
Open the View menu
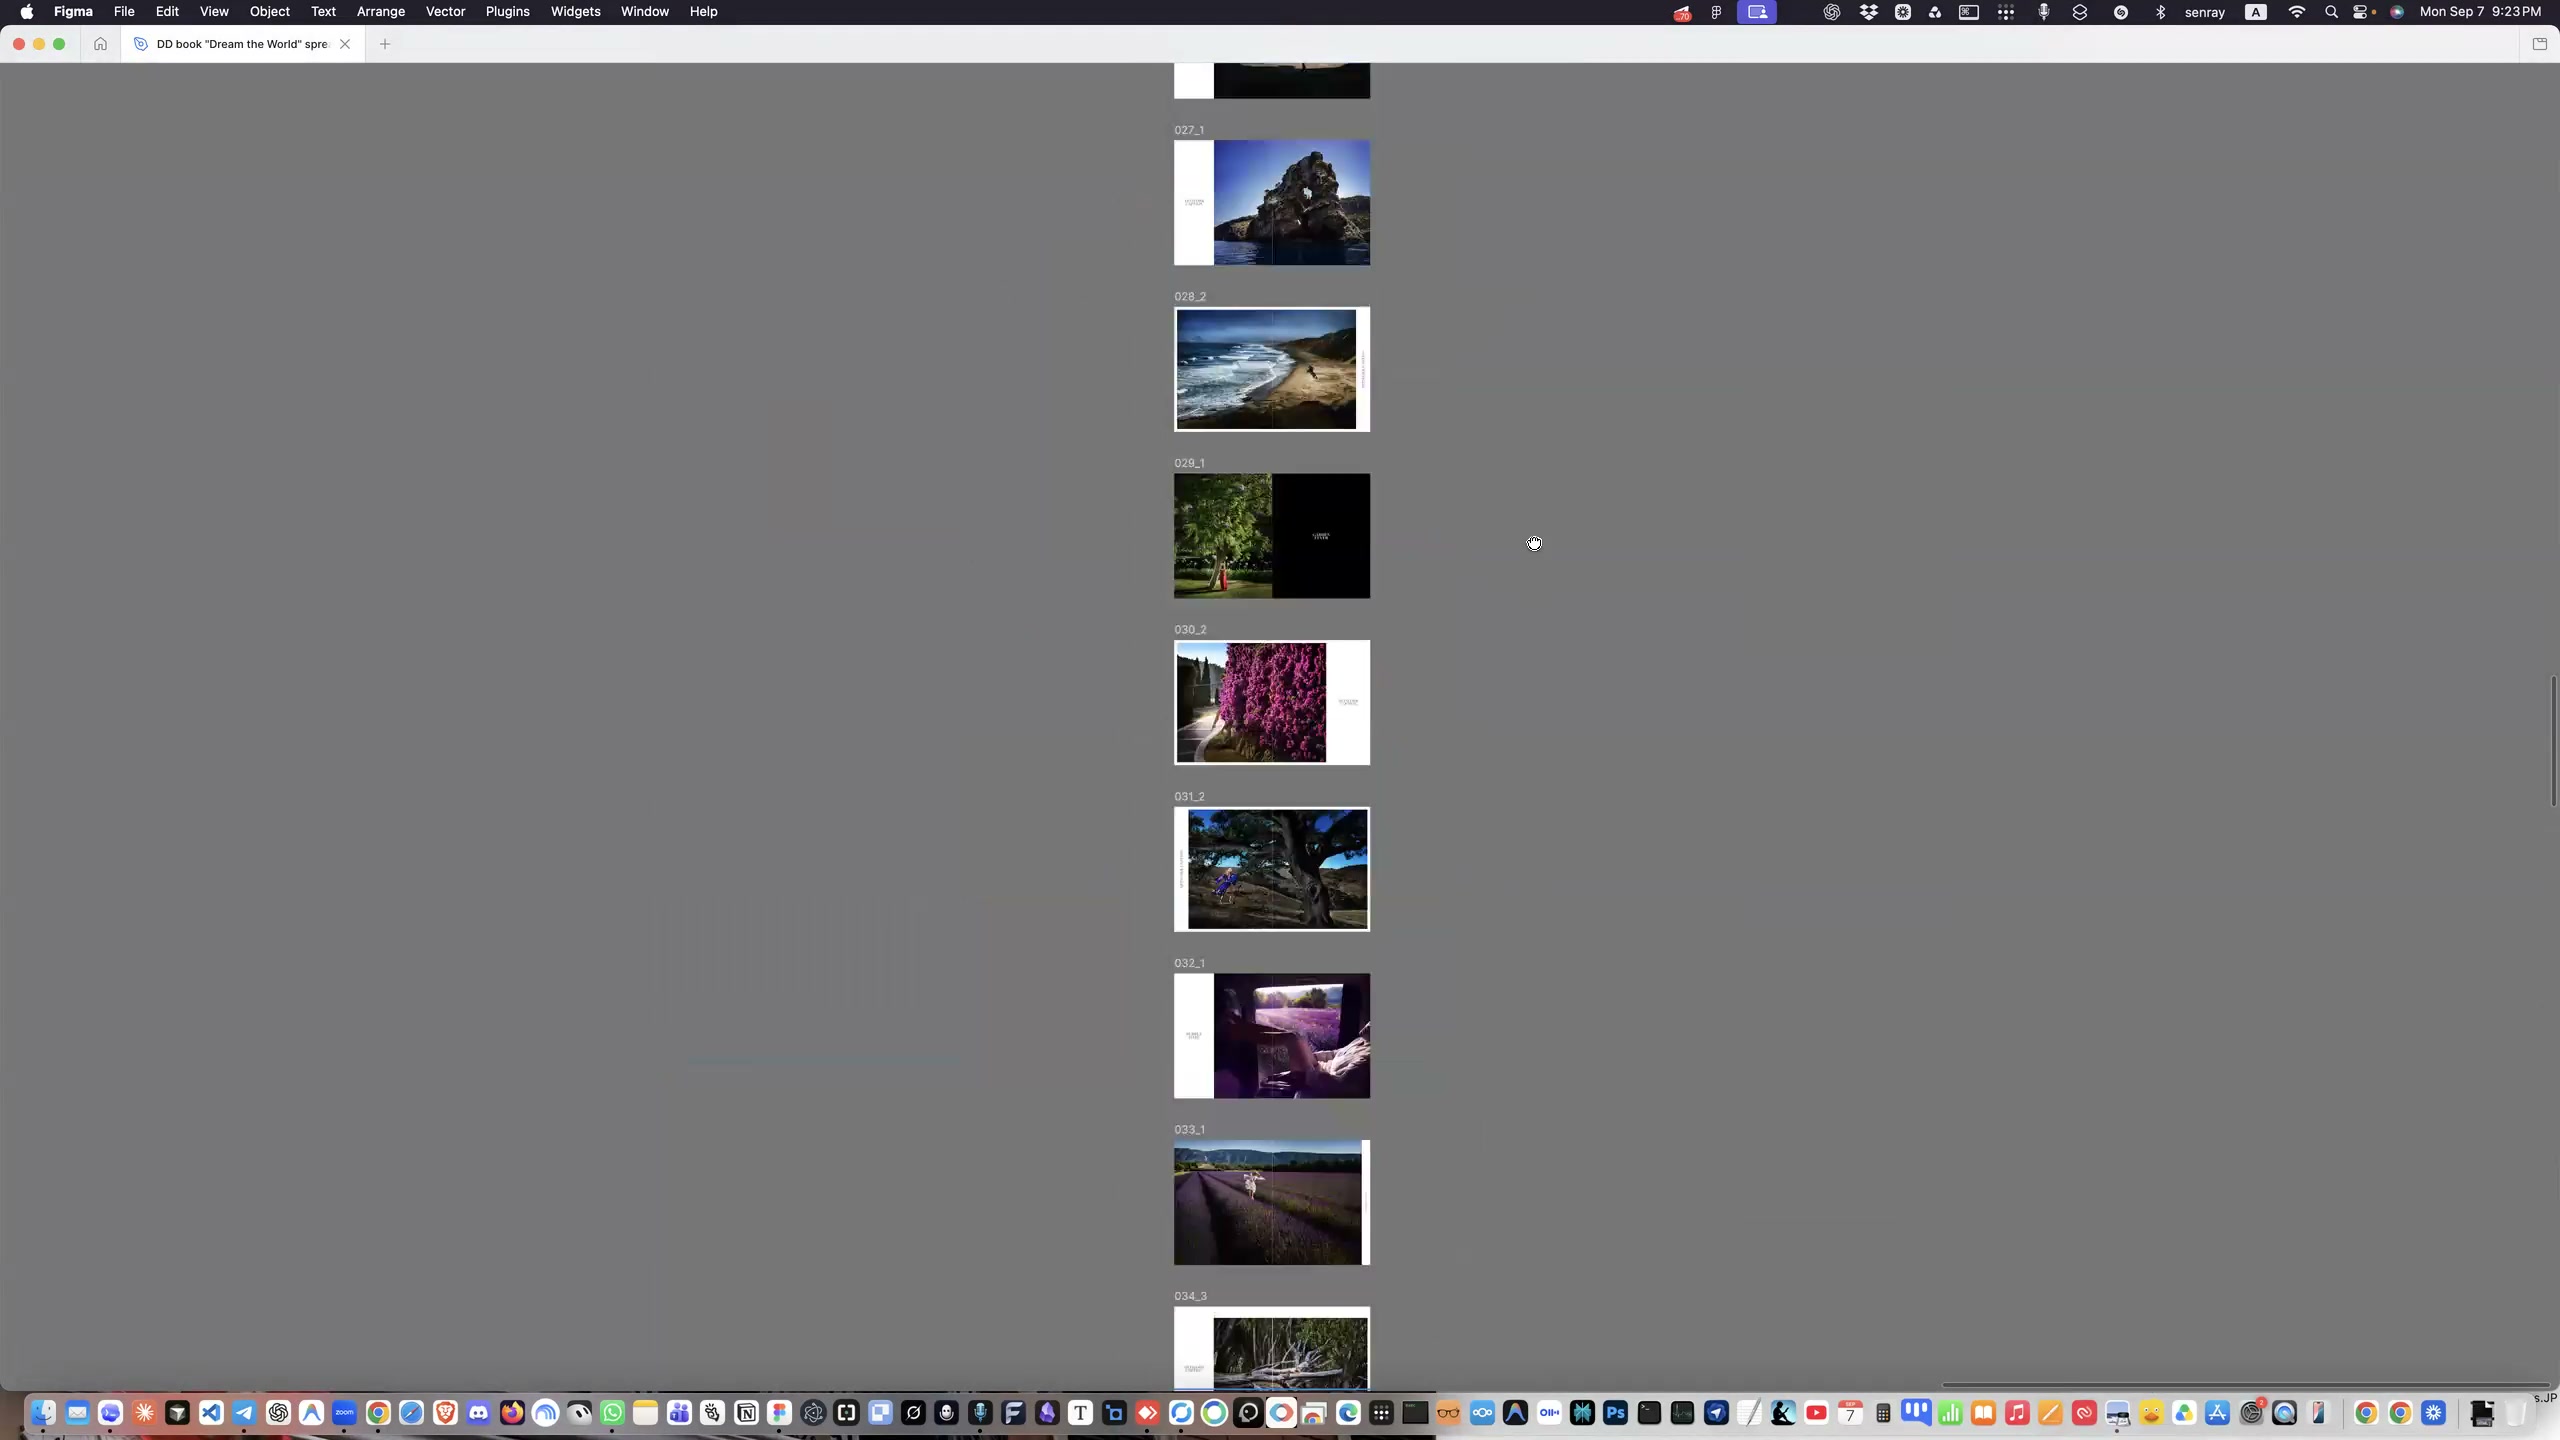(x=214, y=12)
